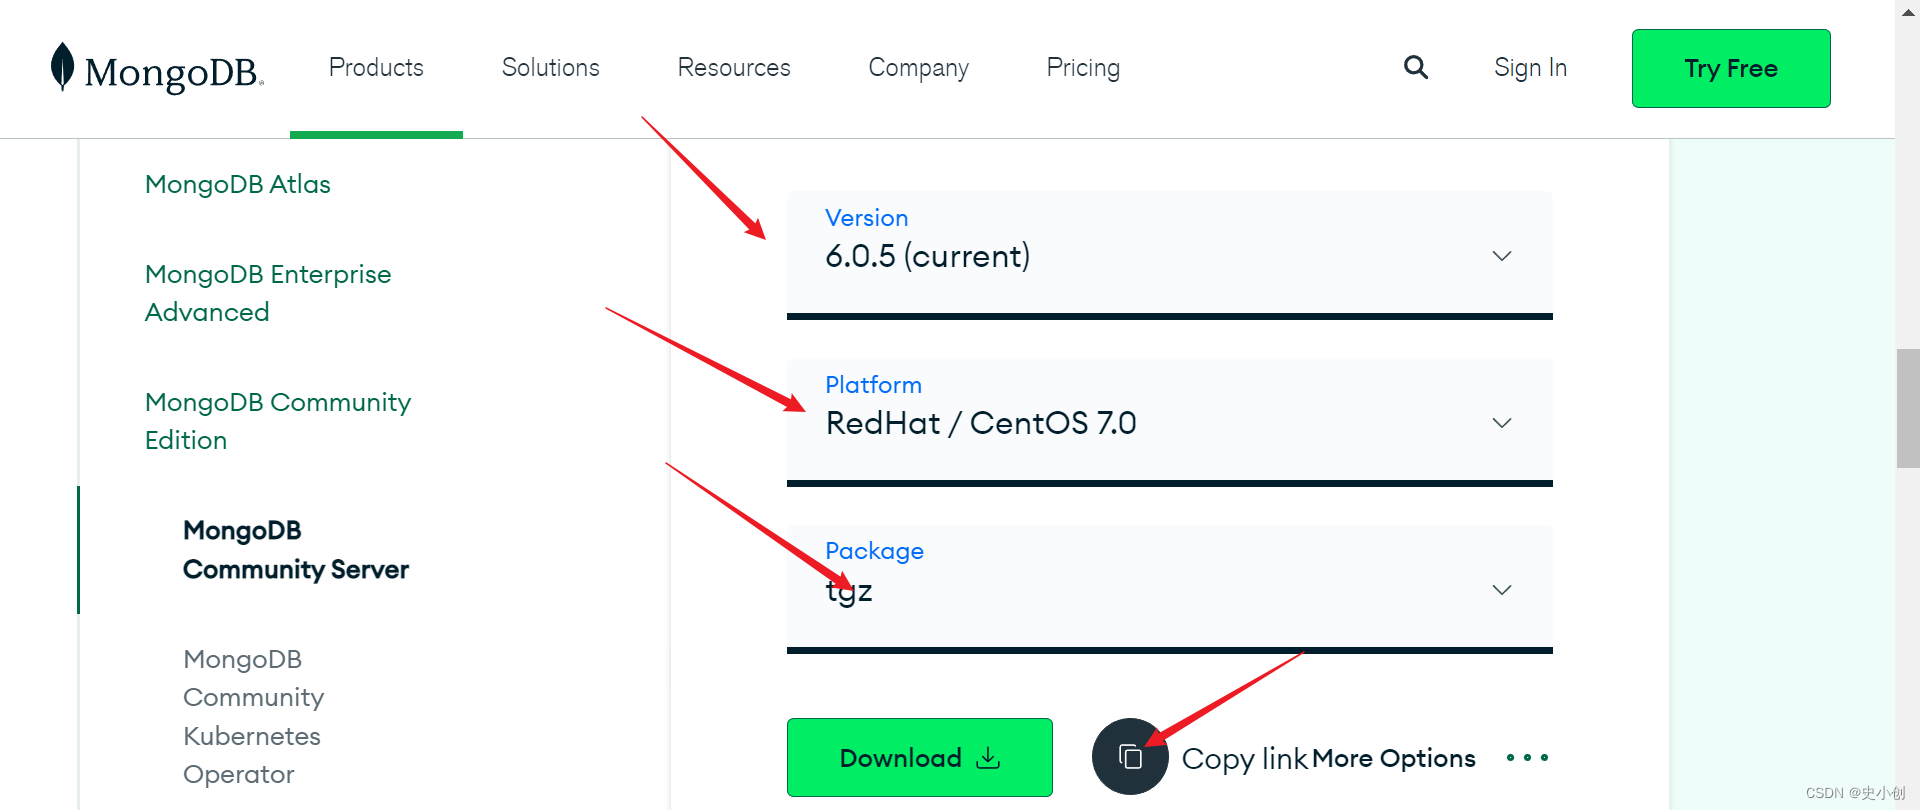1920x810 pixels.
Task: Click the MongoDB leaf logo
Action: click(157, 68)
